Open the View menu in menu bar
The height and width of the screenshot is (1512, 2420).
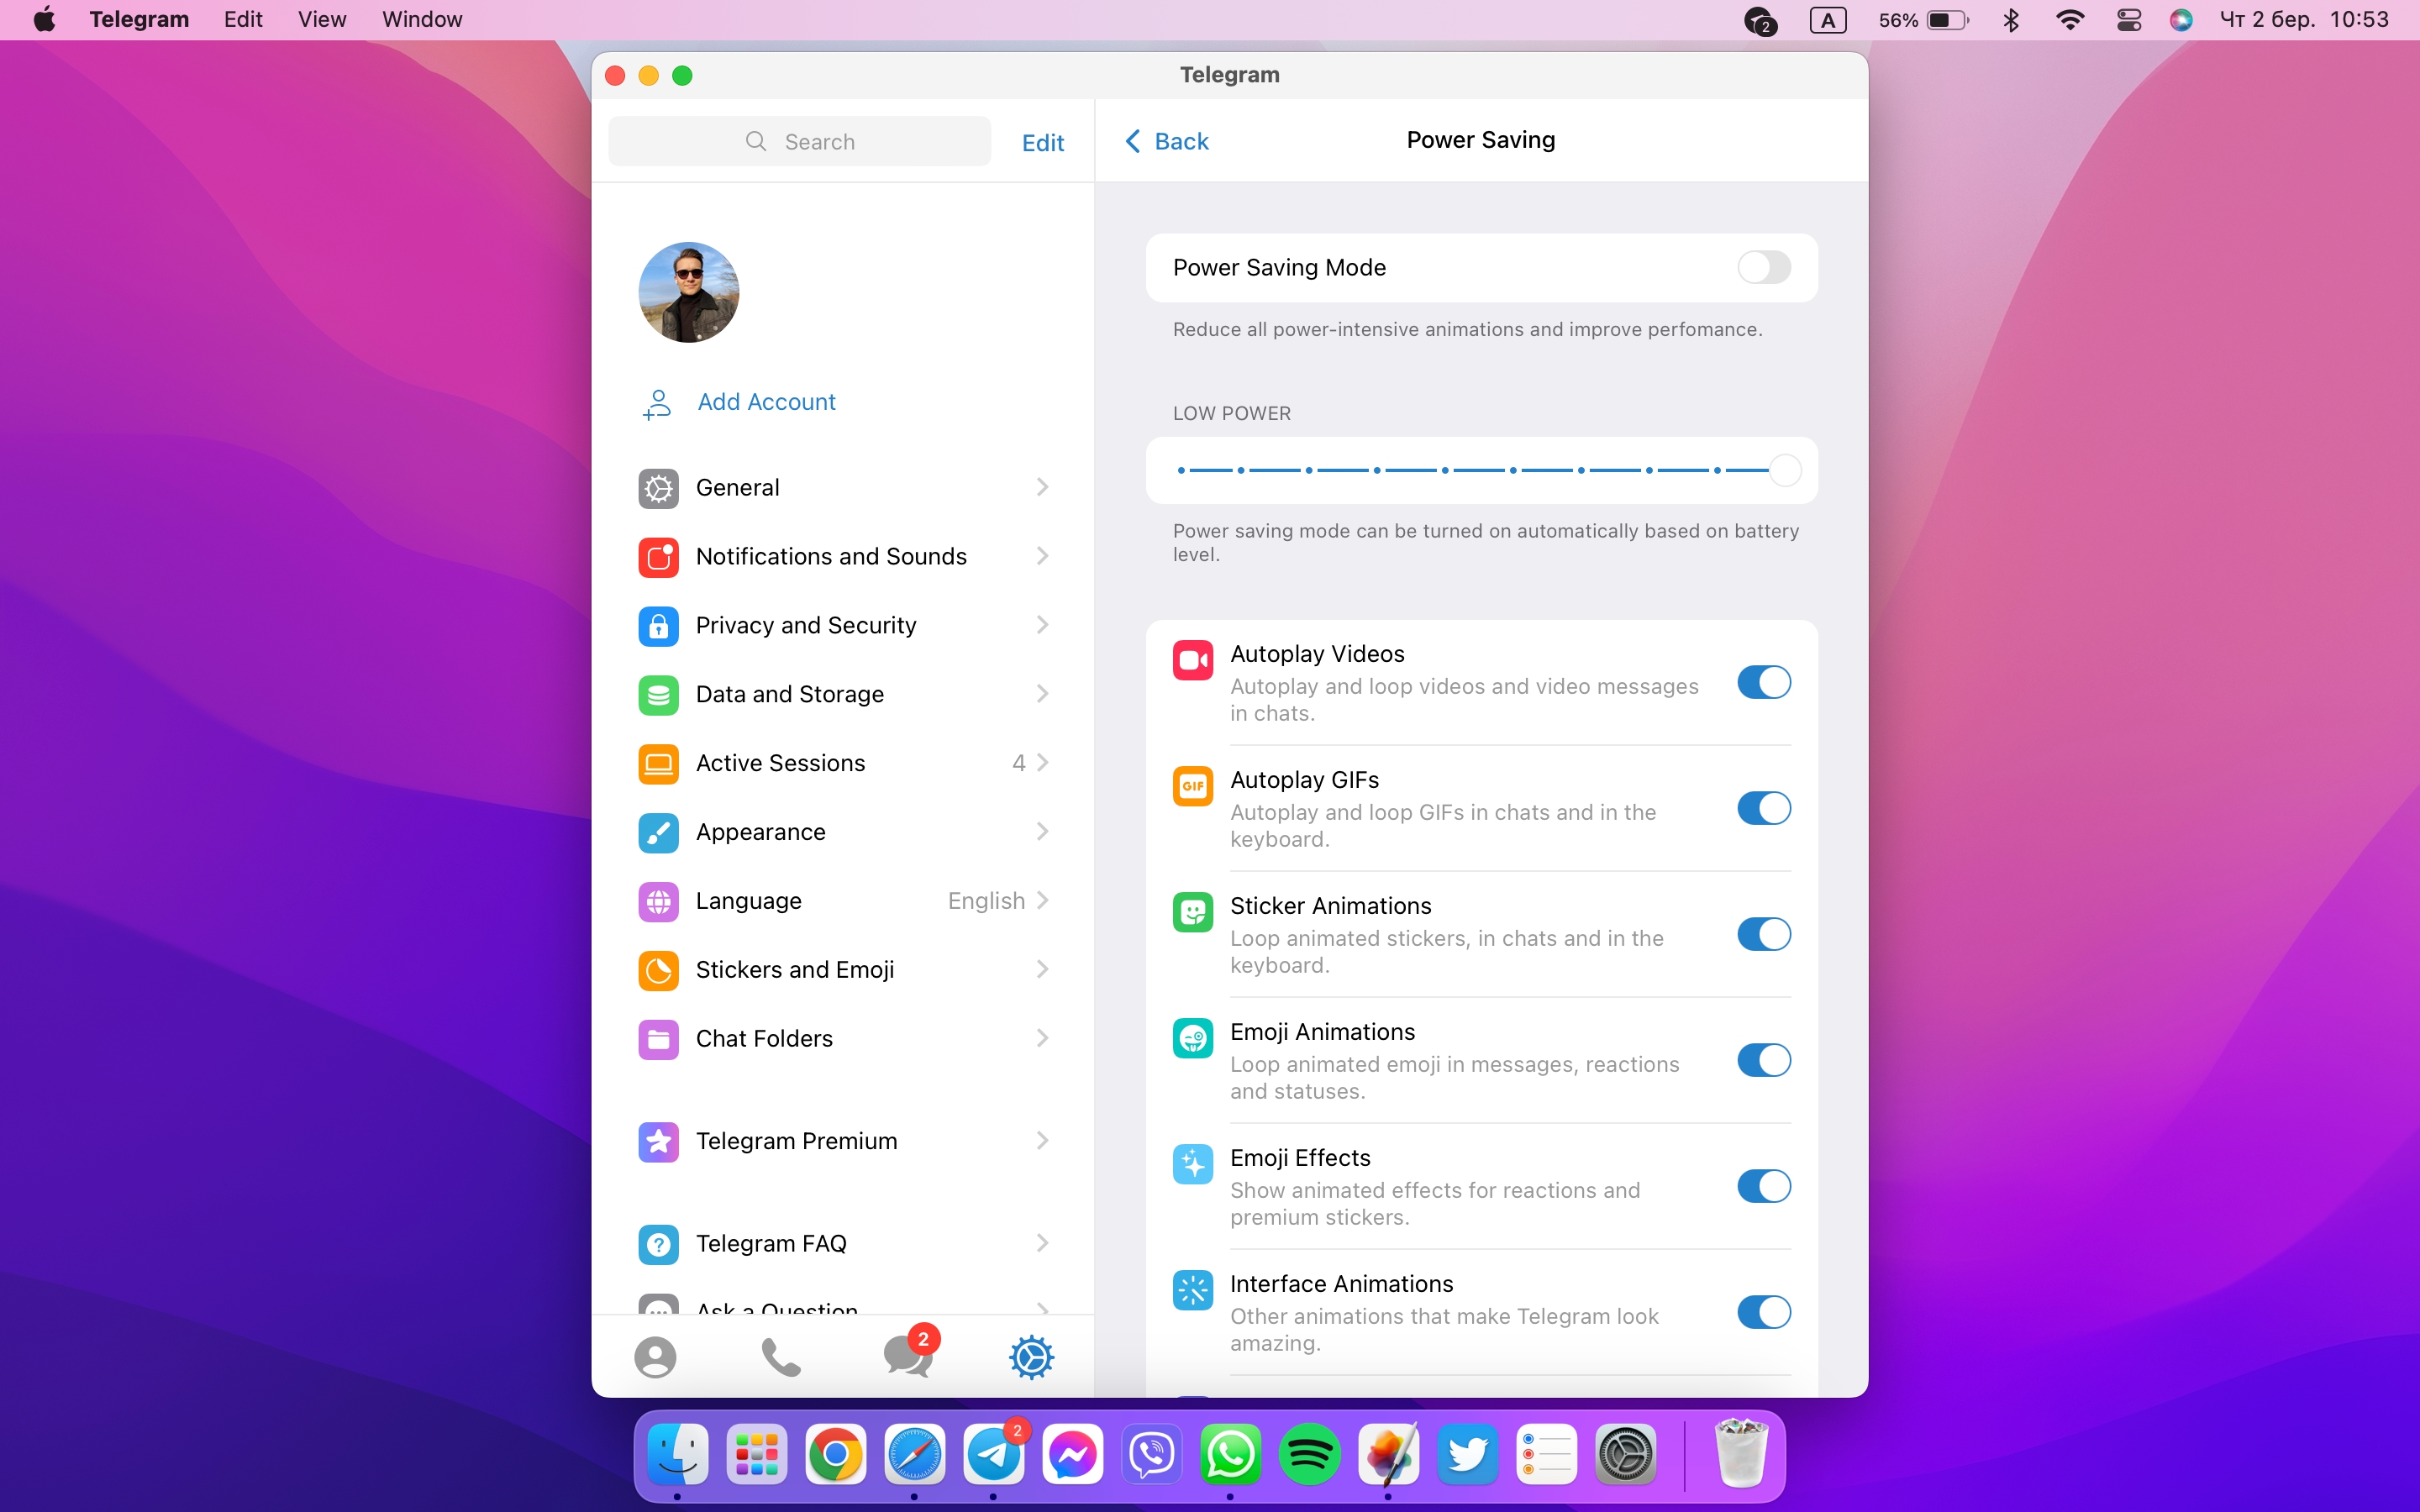click(x=321, y=19)
